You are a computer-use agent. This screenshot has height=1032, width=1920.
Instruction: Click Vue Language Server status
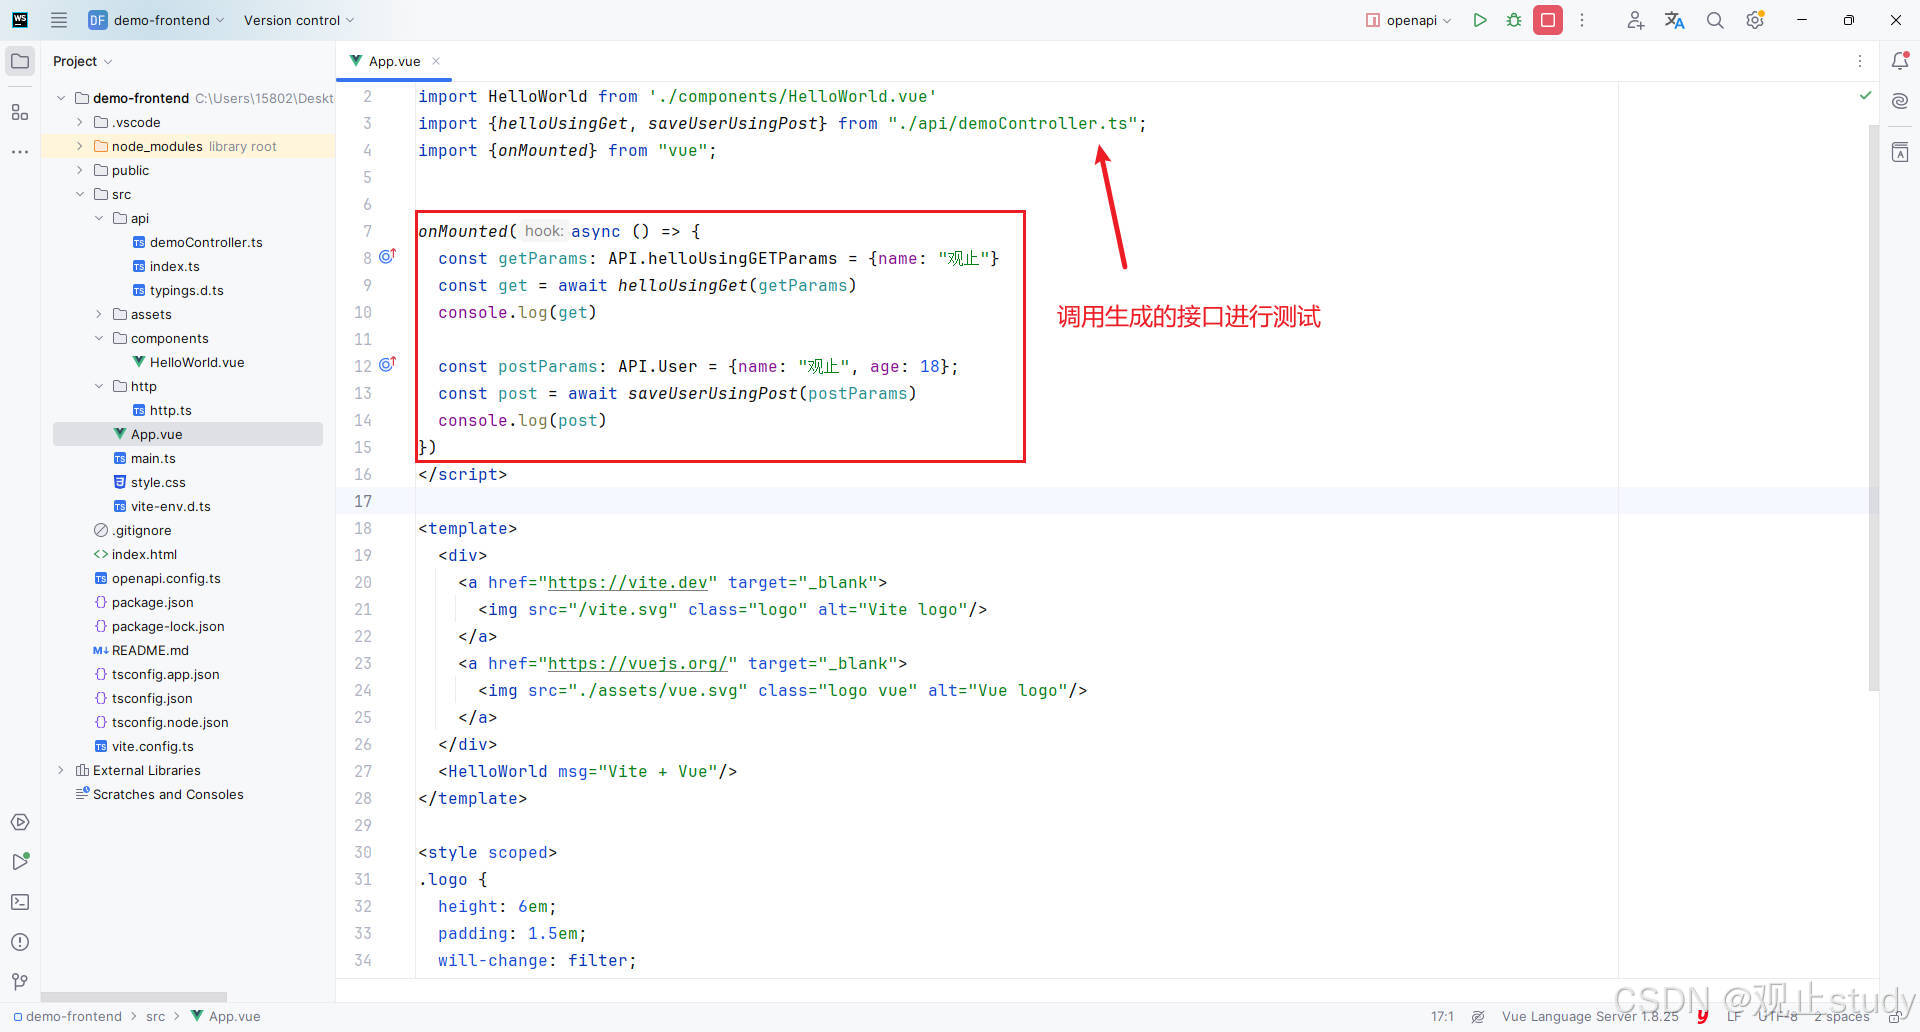coord(1590,1016)
